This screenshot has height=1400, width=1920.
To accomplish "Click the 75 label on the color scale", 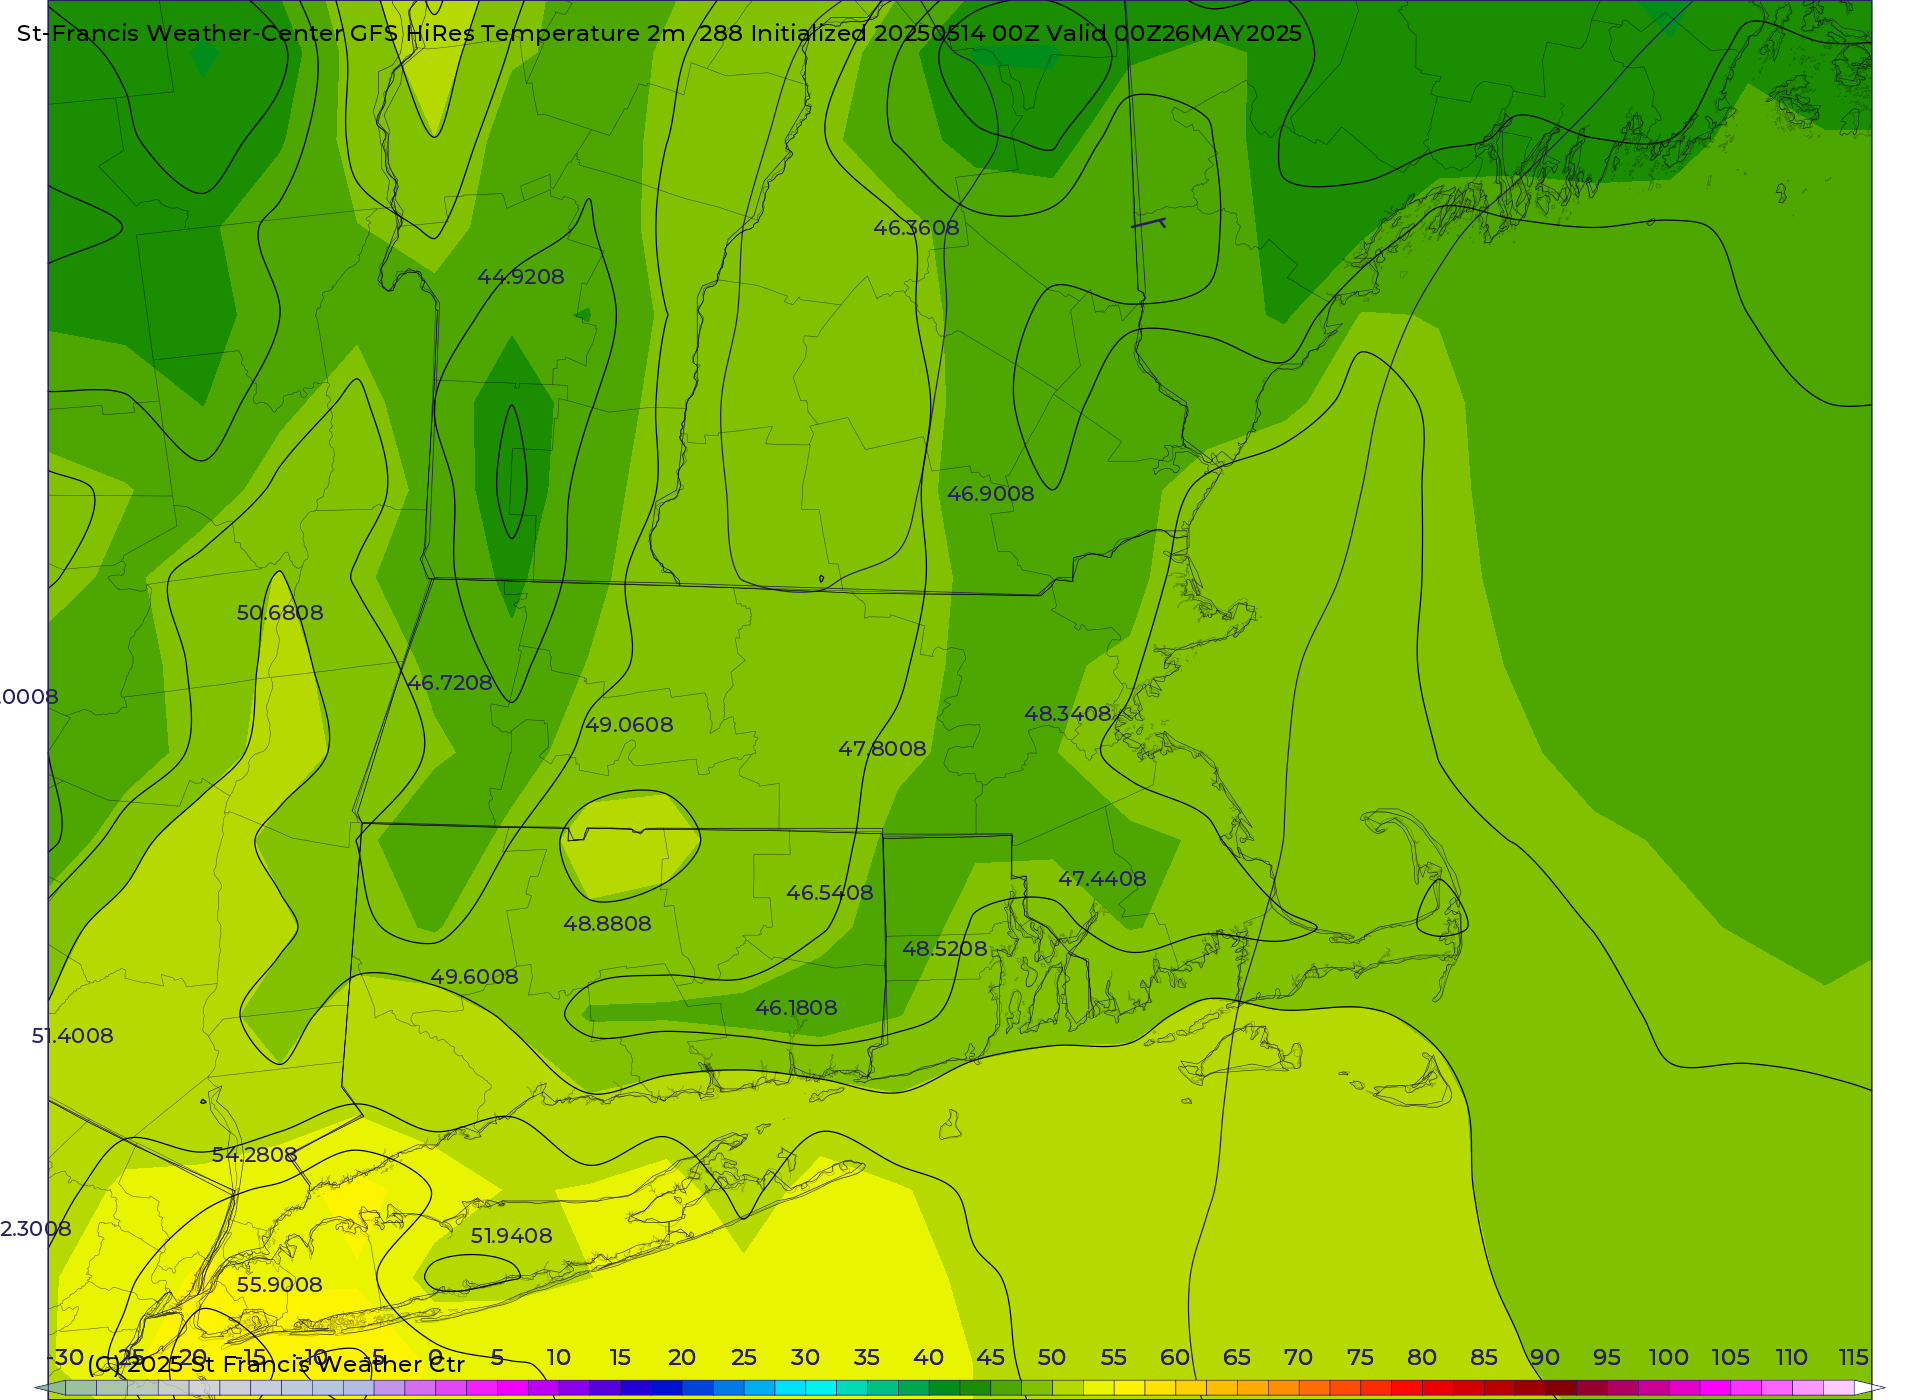I will point(1360,1358).
